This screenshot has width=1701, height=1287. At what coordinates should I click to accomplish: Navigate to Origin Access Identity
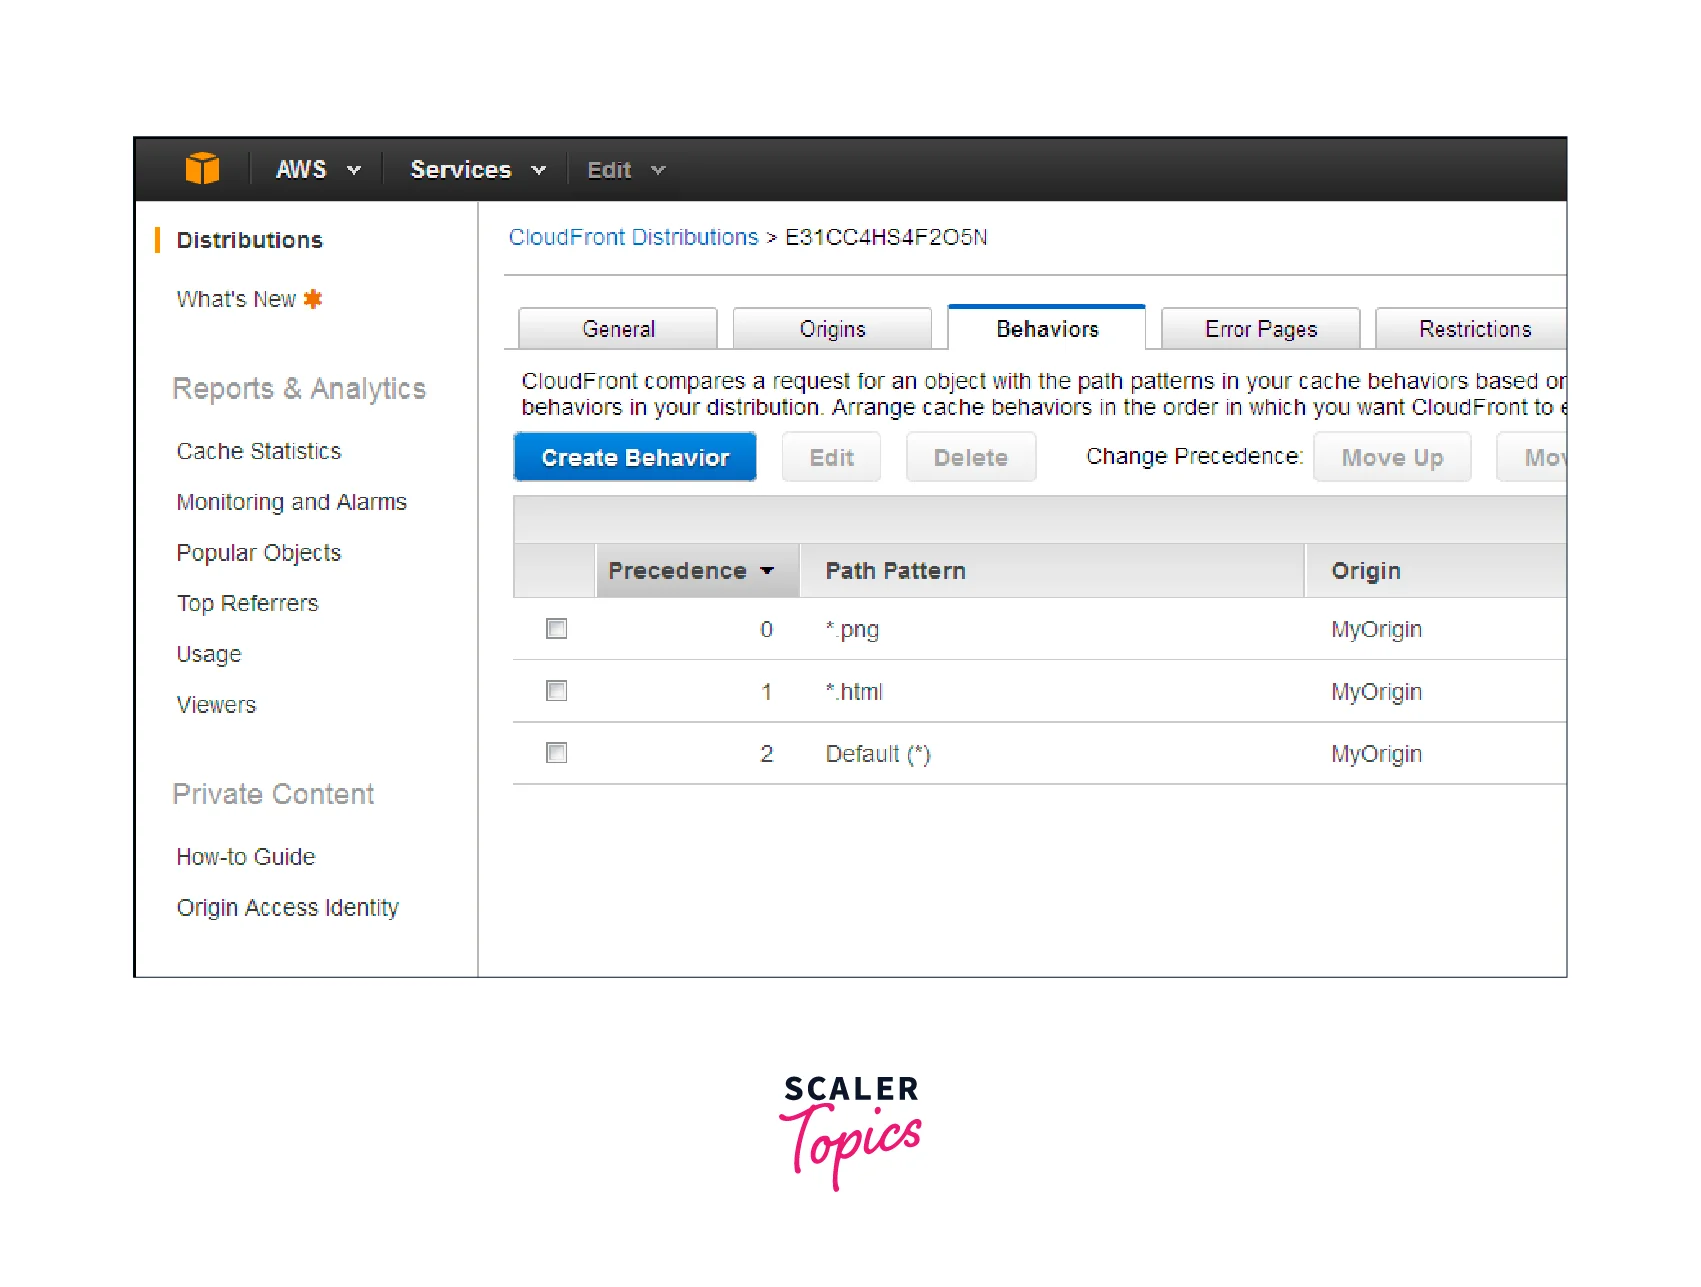[288, 908]
